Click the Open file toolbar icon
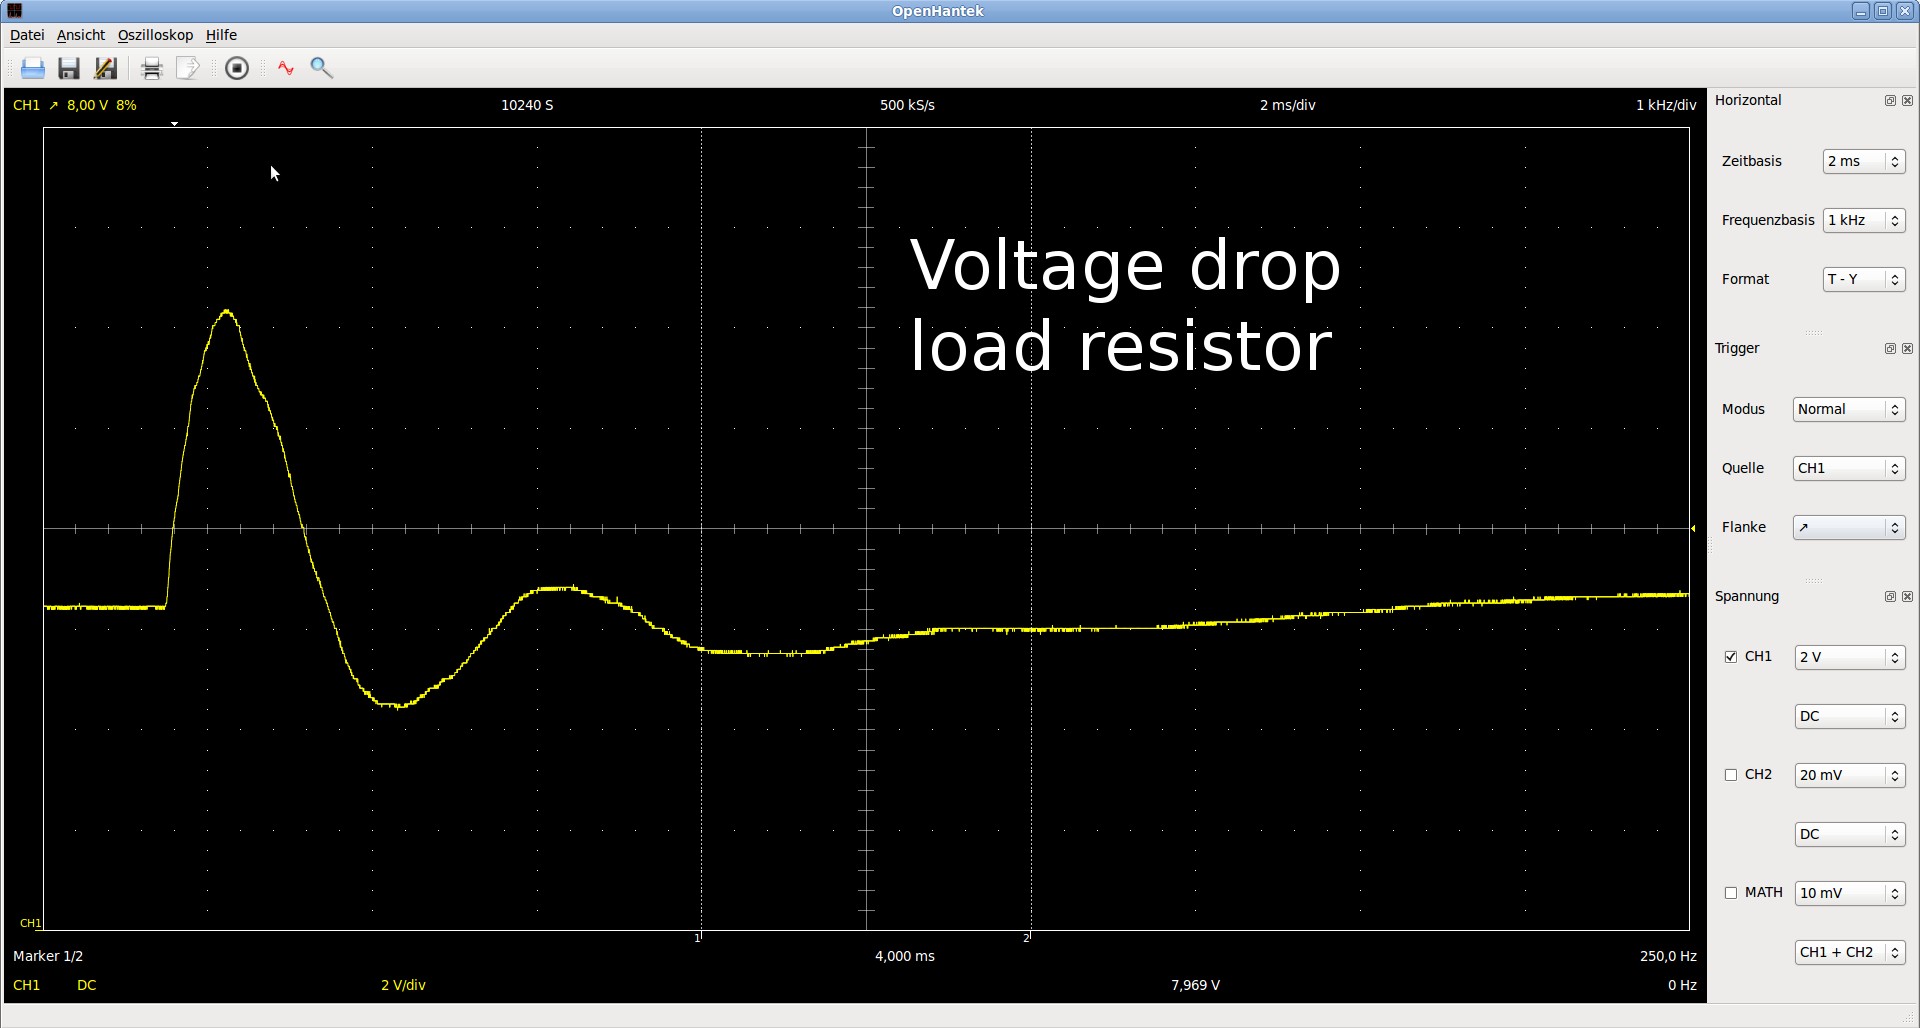The width and height of the screenshot is (1920, 1028). (33, 68)
